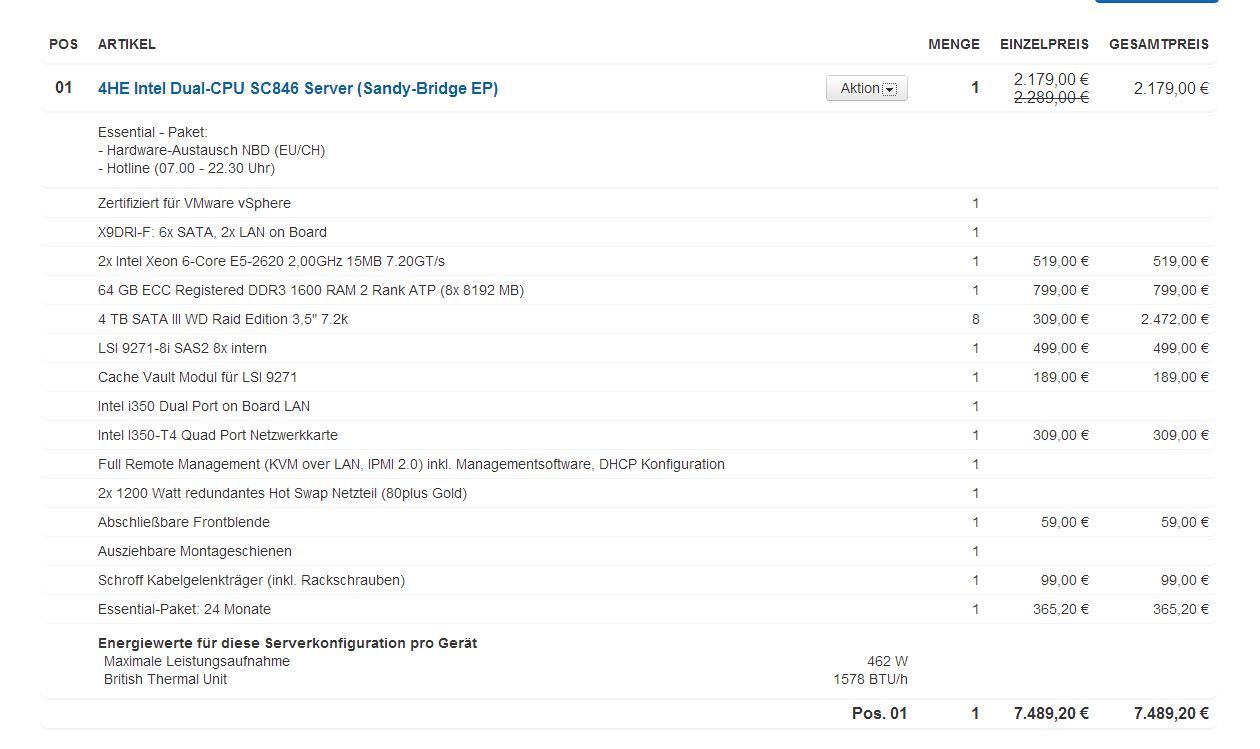Click the LSI 9271-8i SAS2 item
The height and width of the screenshot is (749, 1260).
tap(182, 348)
